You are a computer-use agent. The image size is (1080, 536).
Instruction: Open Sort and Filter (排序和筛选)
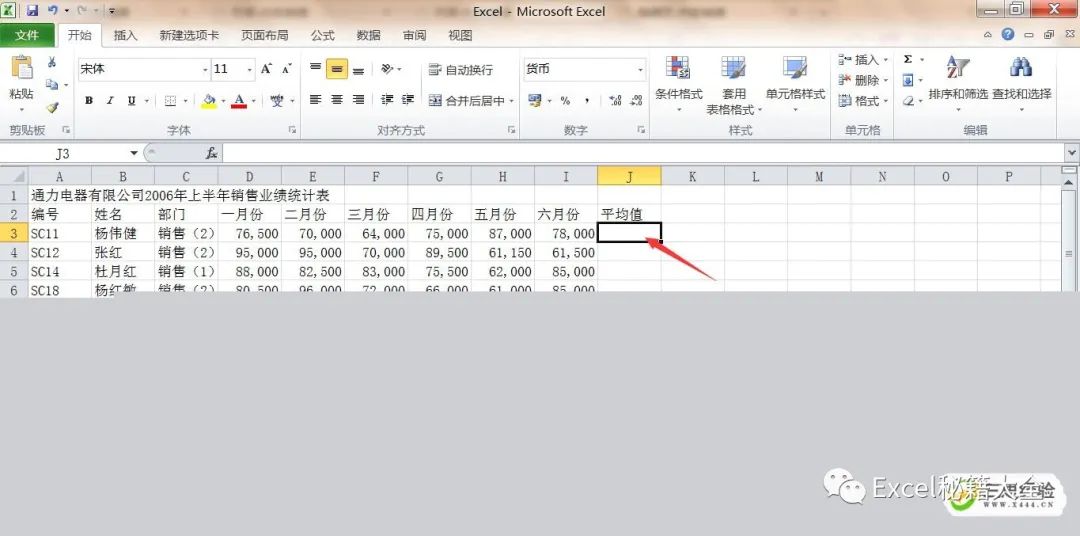click(958, 81)
